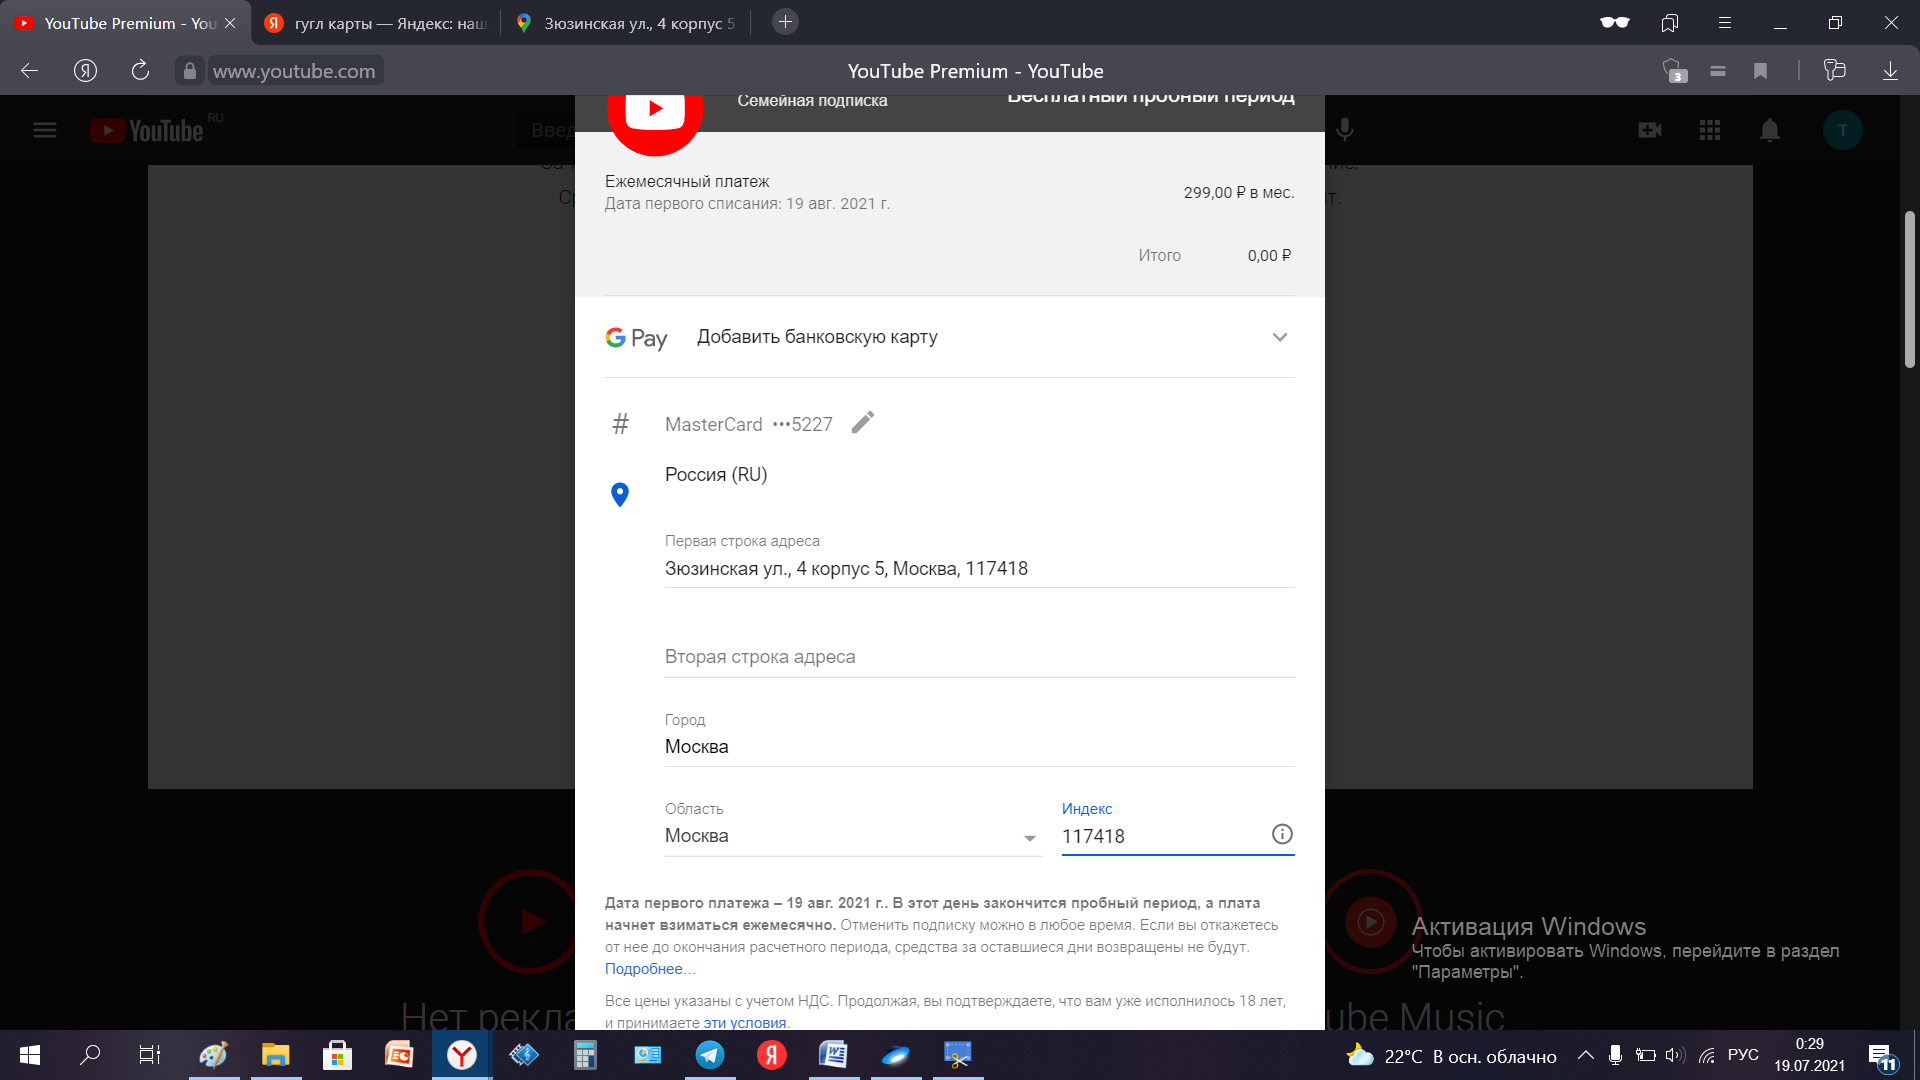The height and width of the screenshot is (1080, 1920).
Task: Open the YouTube guide menu
Action: [45, 130]
